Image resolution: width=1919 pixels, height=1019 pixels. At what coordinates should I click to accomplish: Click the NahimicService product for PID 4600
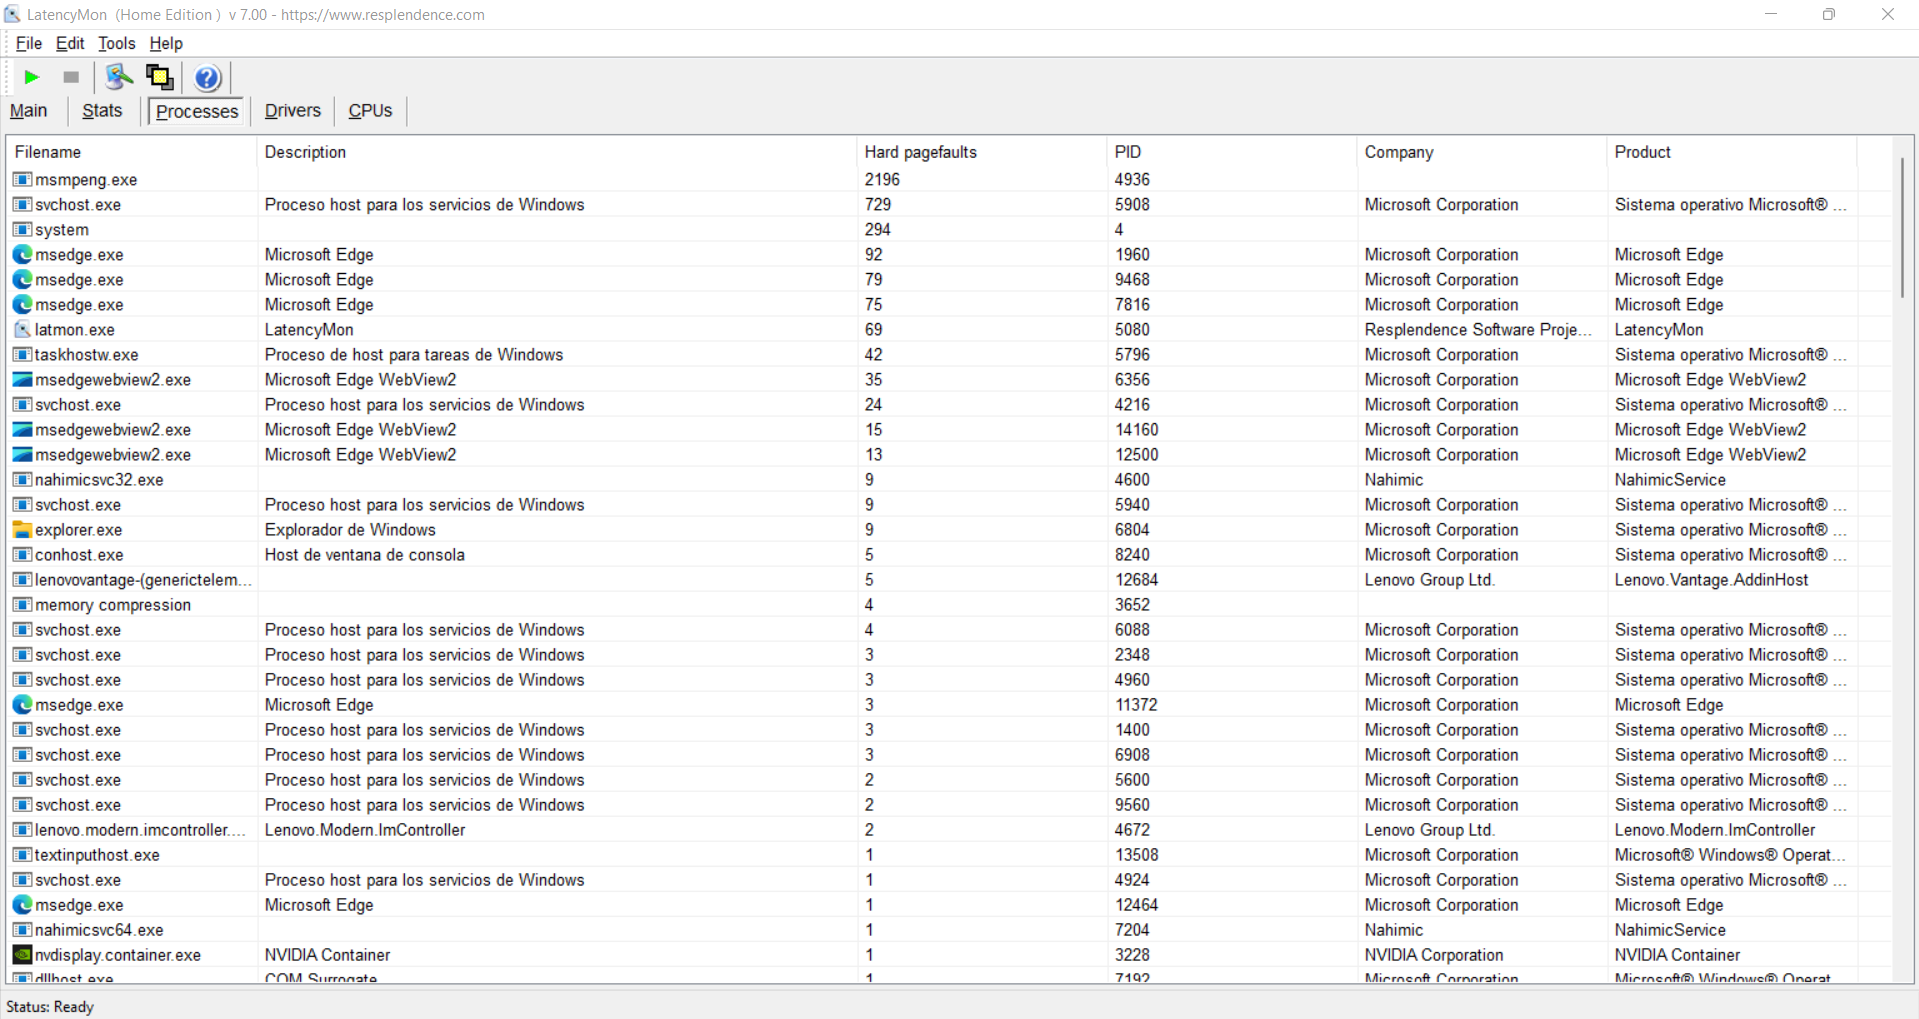1670,480
